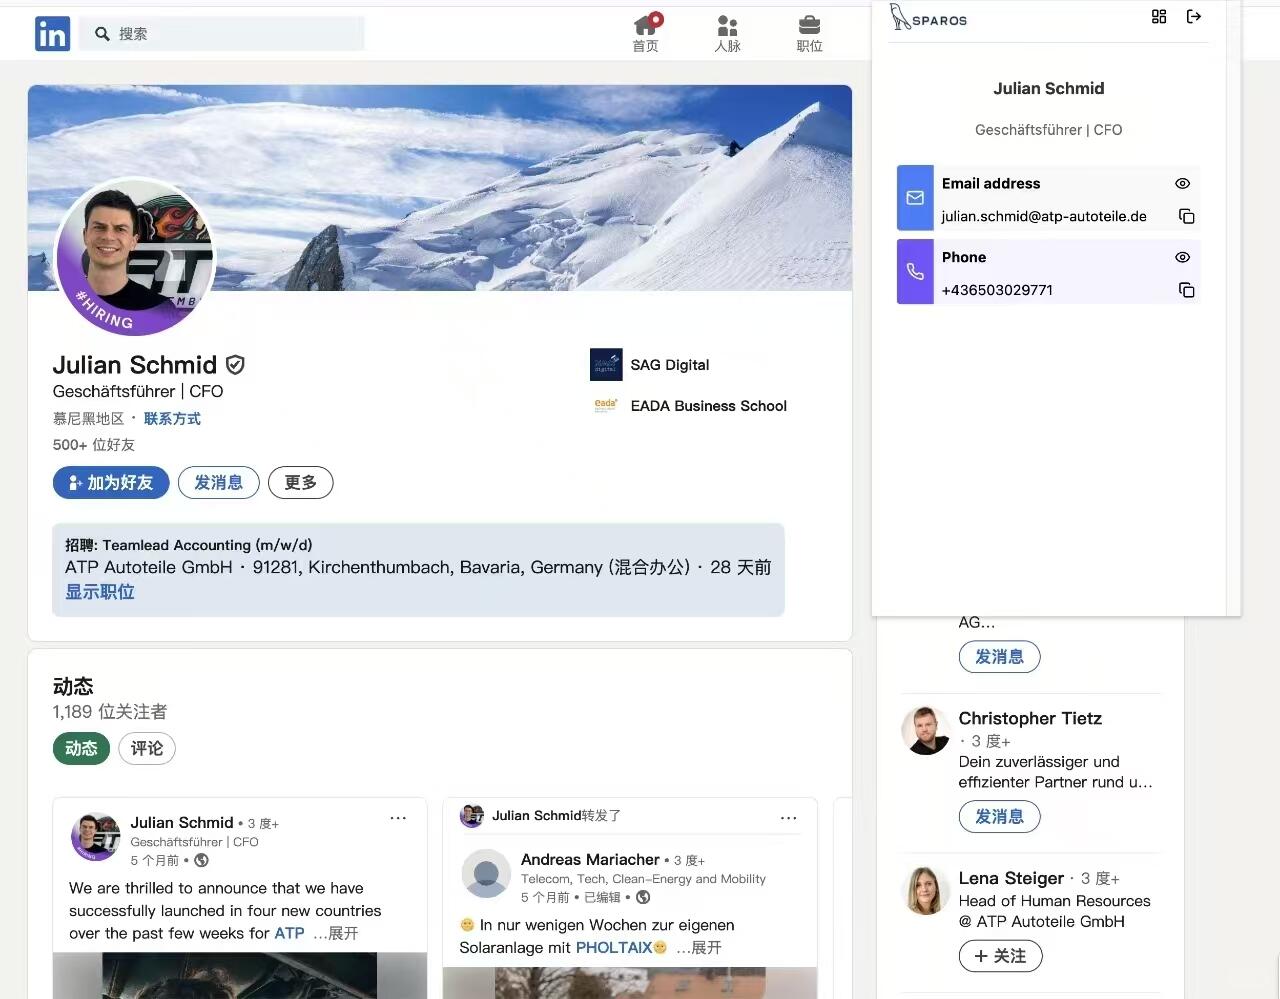This screenshot has width=1280, height=999.
Task: Click 发消息 button below AG… entry
Action: (x=1000, y=656)
